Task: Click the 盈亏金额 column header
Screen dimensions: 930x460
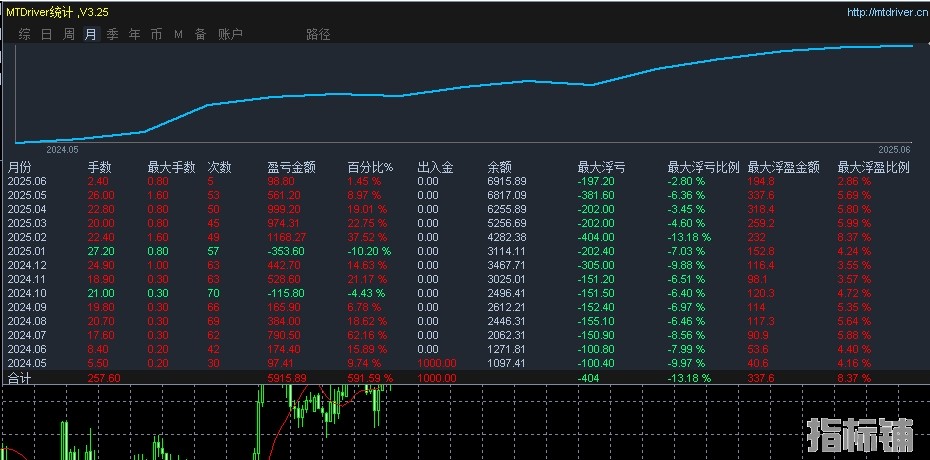Action: pyautogui.click(x=292, y=168)
